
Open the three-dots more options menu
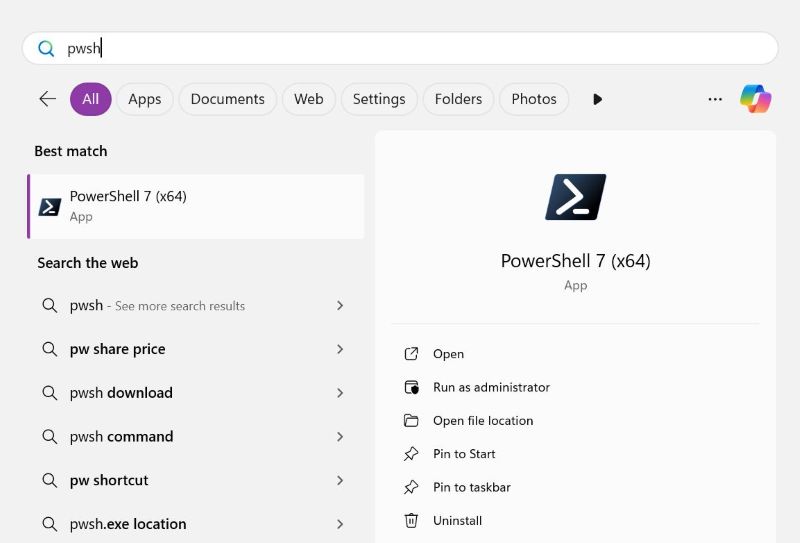(x=715, y=99)
